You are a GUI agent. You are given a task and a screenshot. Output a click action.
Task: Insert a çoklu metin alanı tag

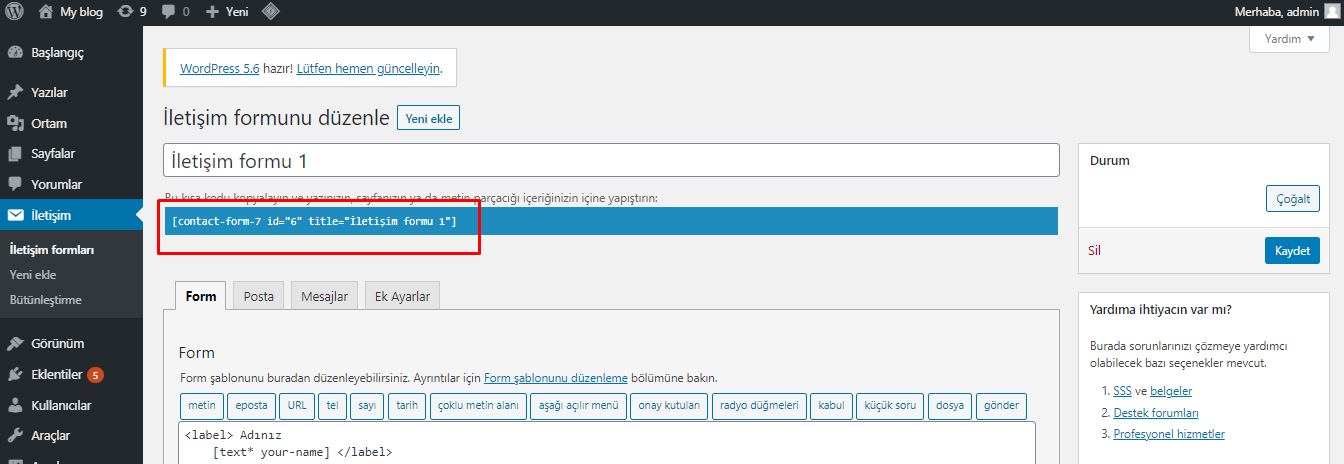[478, 406]
